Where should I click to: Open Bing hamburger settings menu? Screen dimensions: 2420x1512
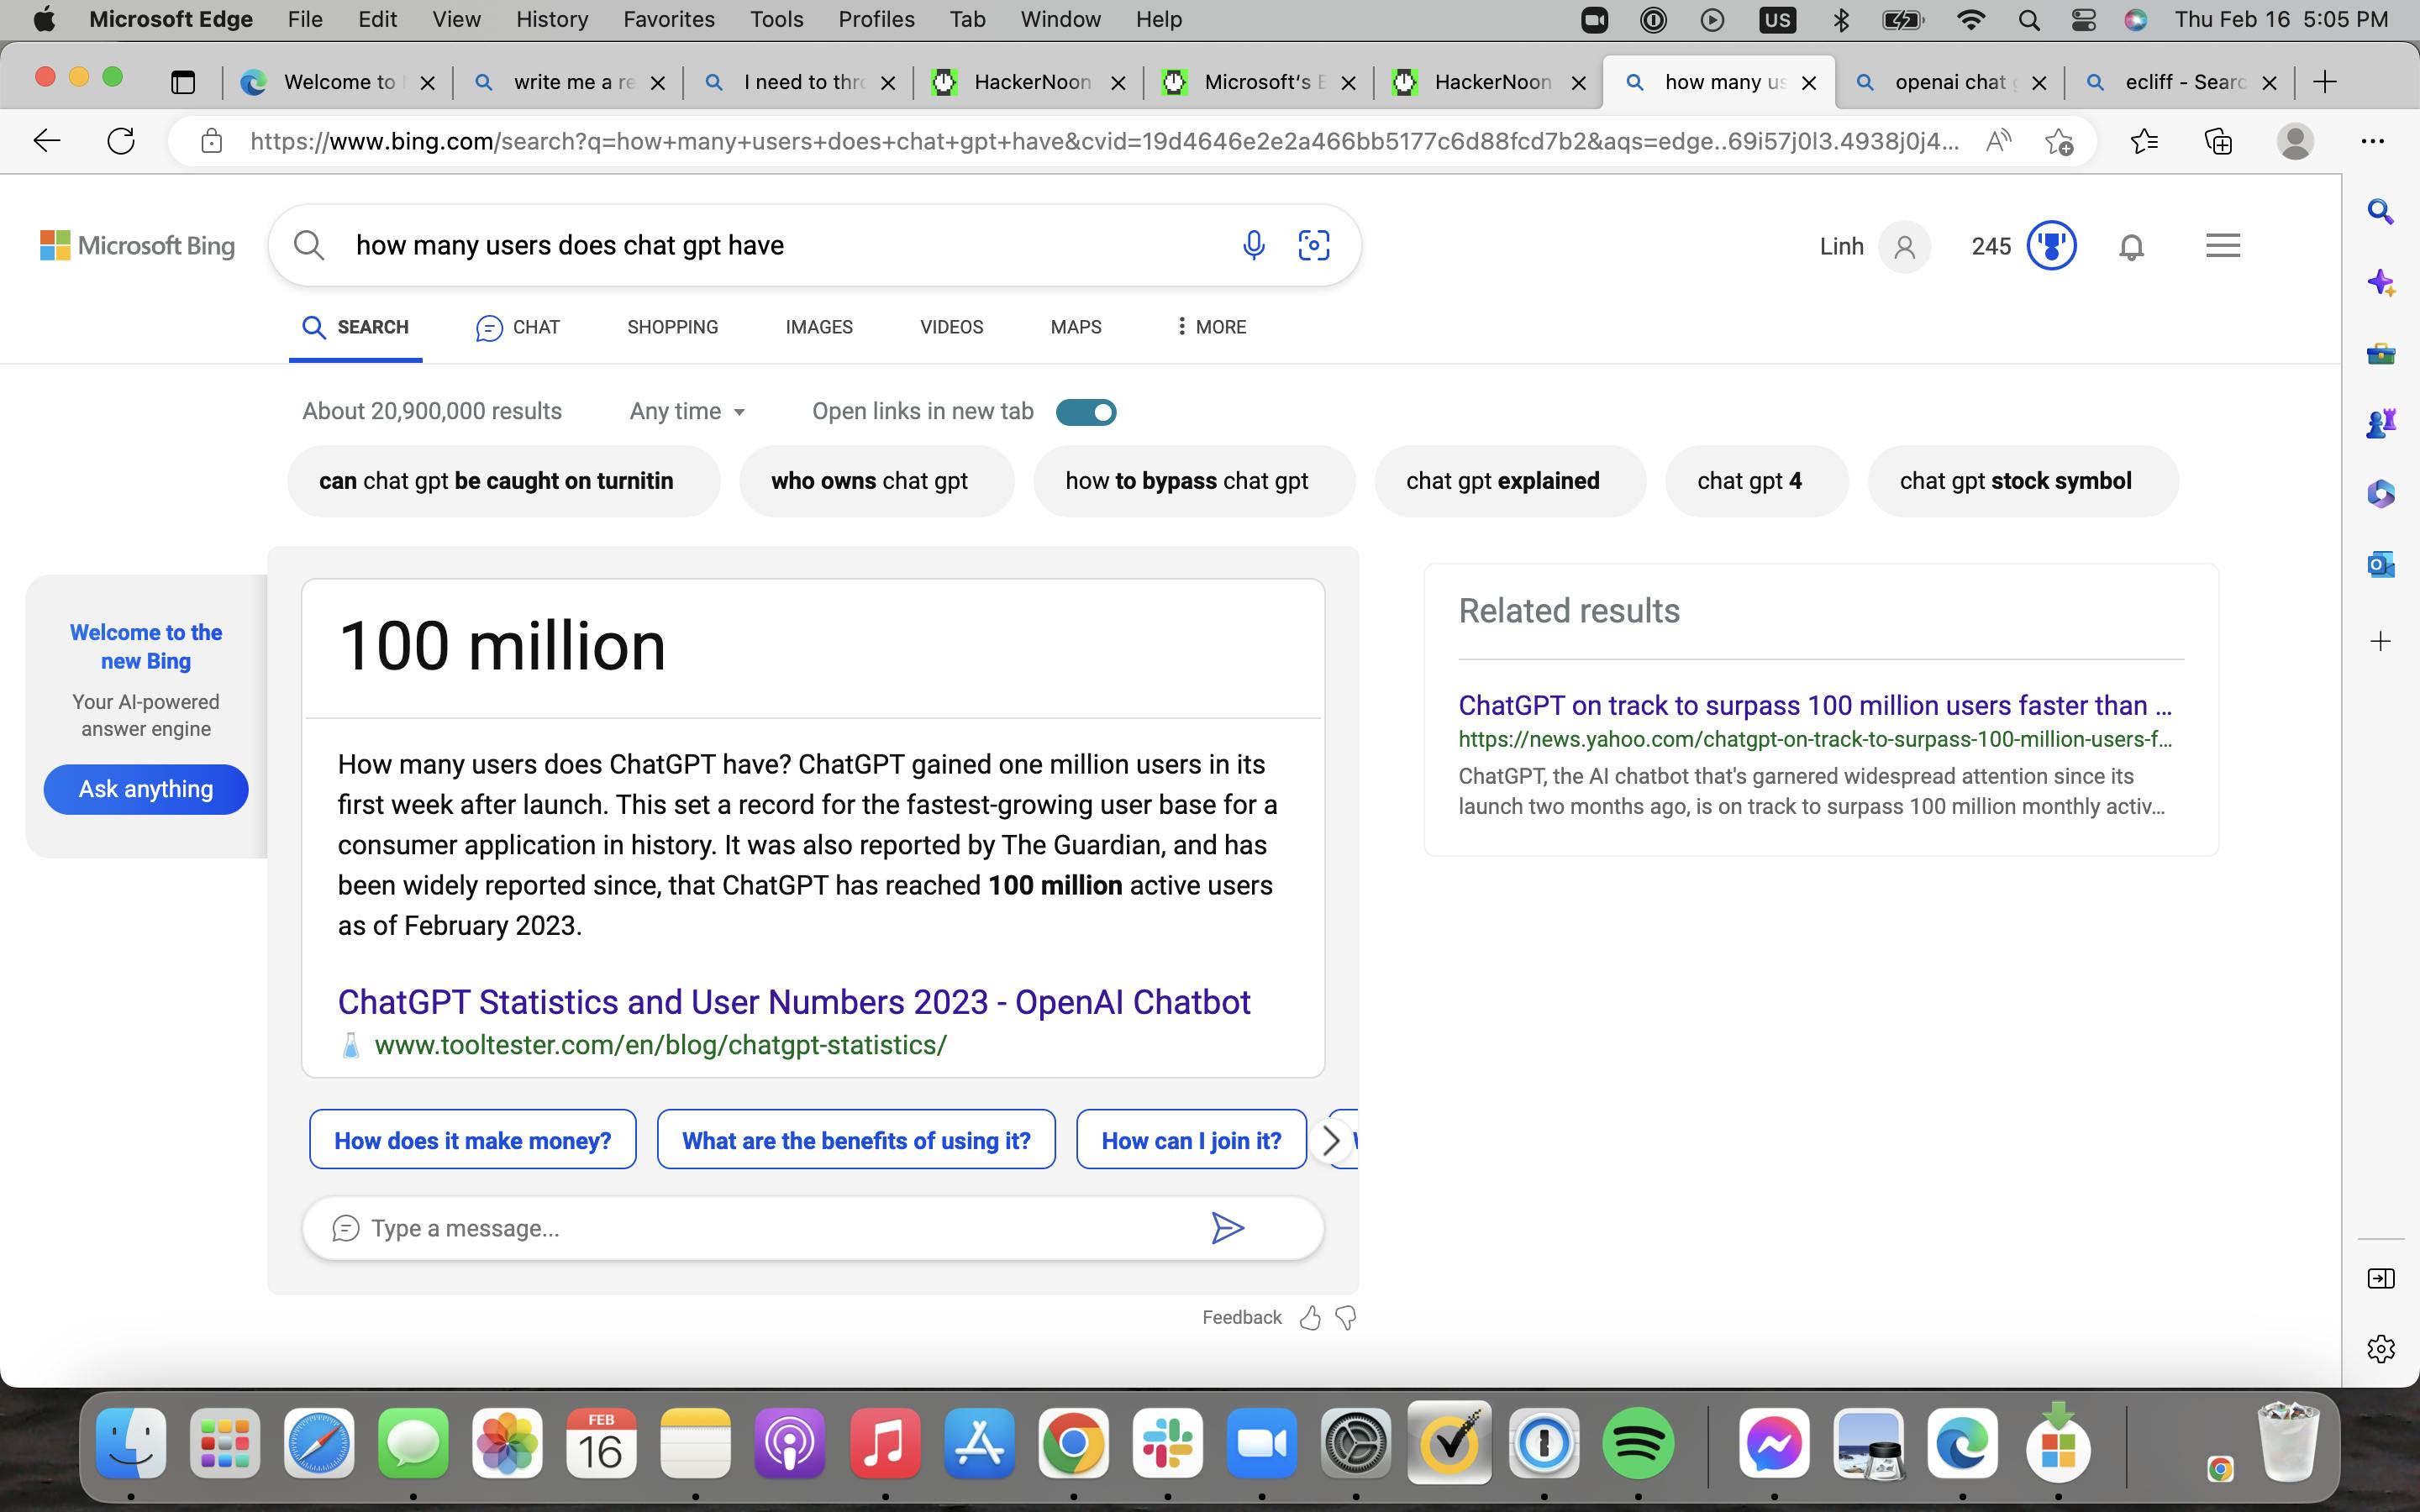pos(2222,245)
